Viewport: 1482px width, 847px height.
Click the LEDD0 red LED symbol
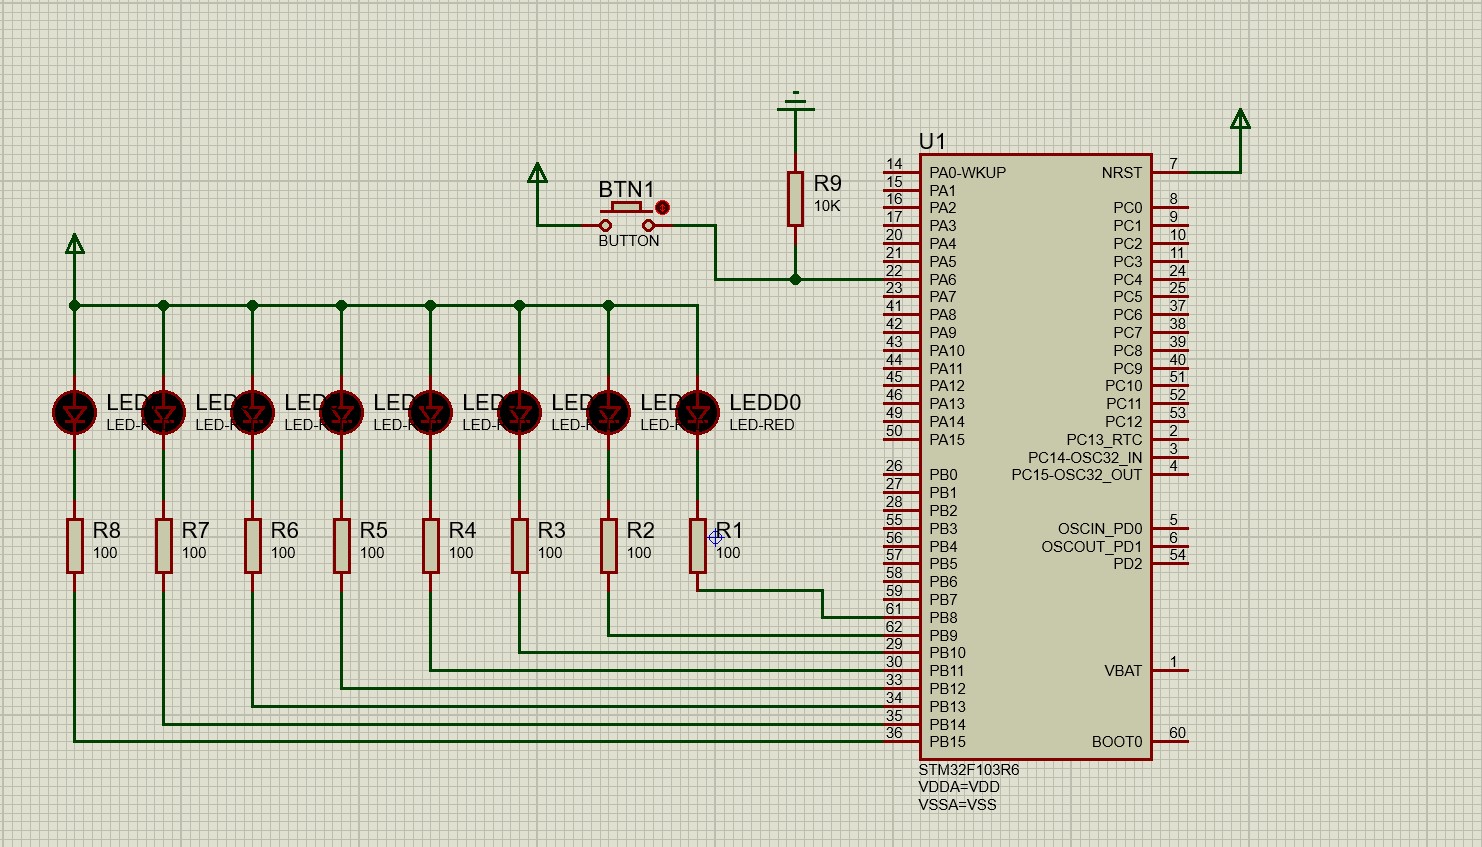pyautogui.click(x=697, y=412)
